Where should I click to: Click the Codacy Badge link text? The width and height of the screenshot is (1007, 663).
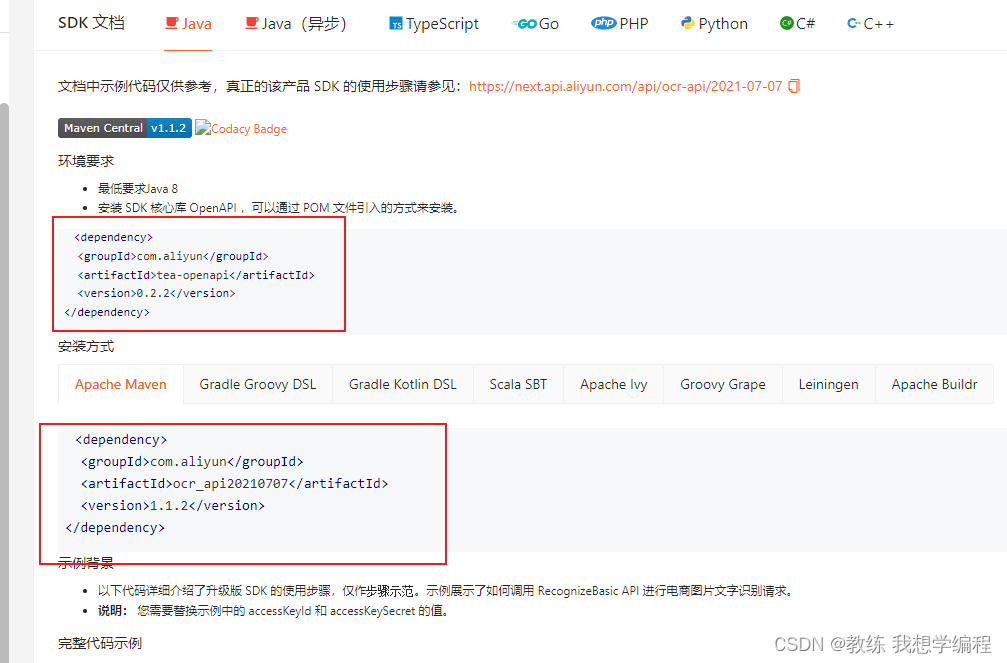tap(249, 128)
